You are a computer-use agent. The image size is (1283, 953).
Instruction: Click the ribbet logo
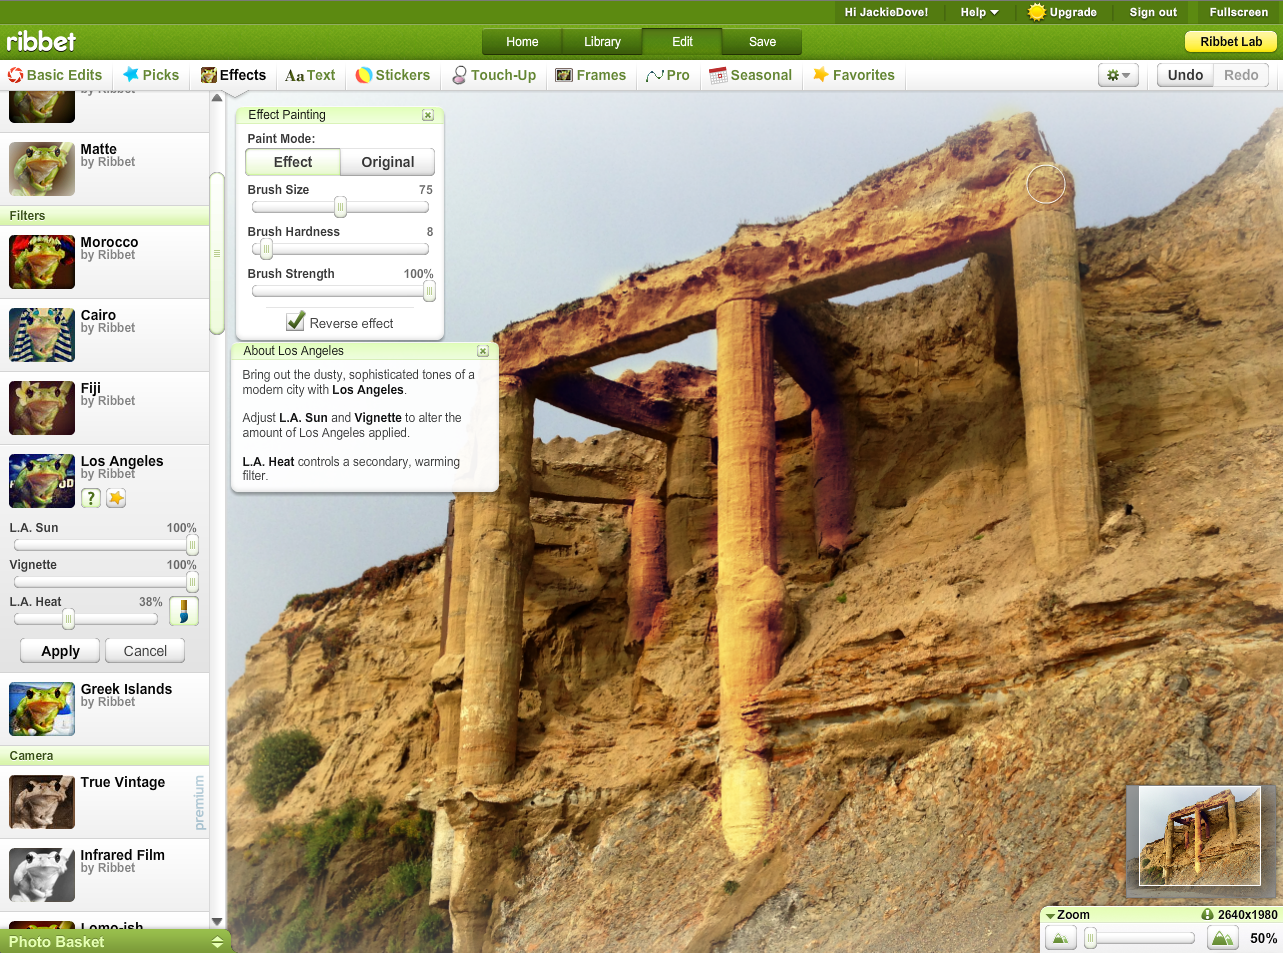tap(41, 41)
